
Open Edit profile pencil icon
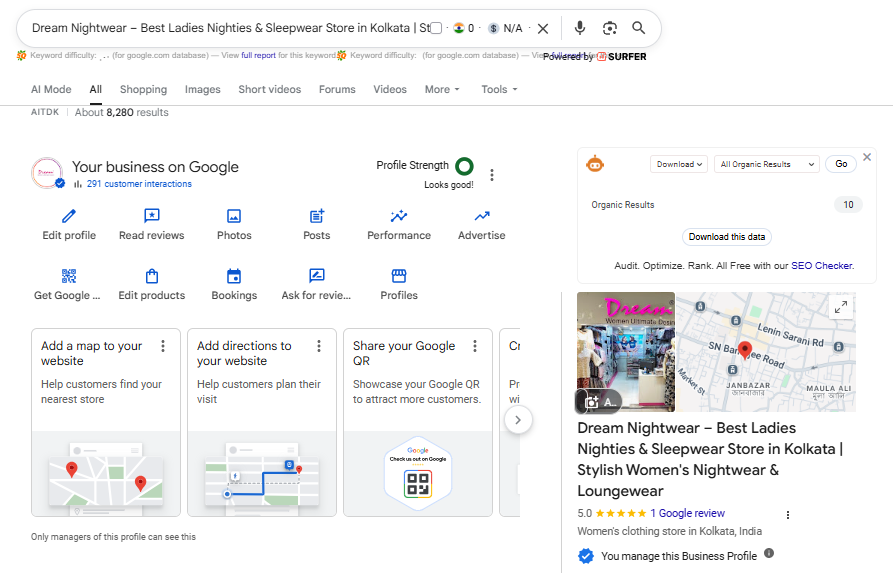pyautogui.click(x=69, y=216)
